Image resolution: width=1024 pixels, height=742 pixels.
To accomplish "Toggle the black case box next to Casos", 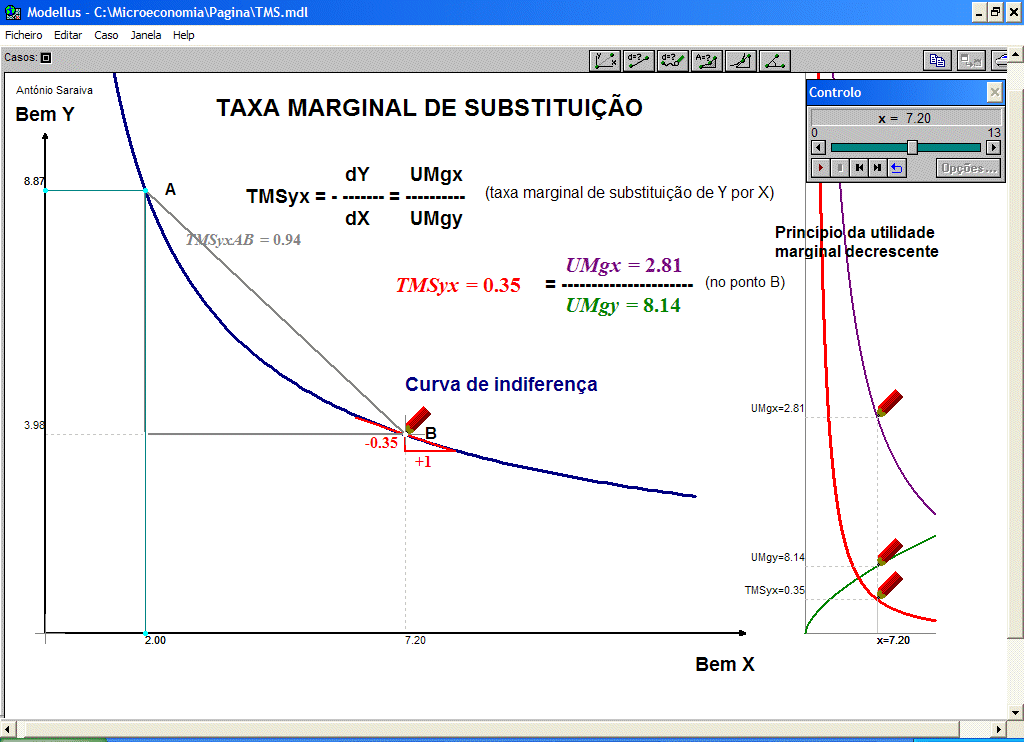I will [x=45, y=58].
